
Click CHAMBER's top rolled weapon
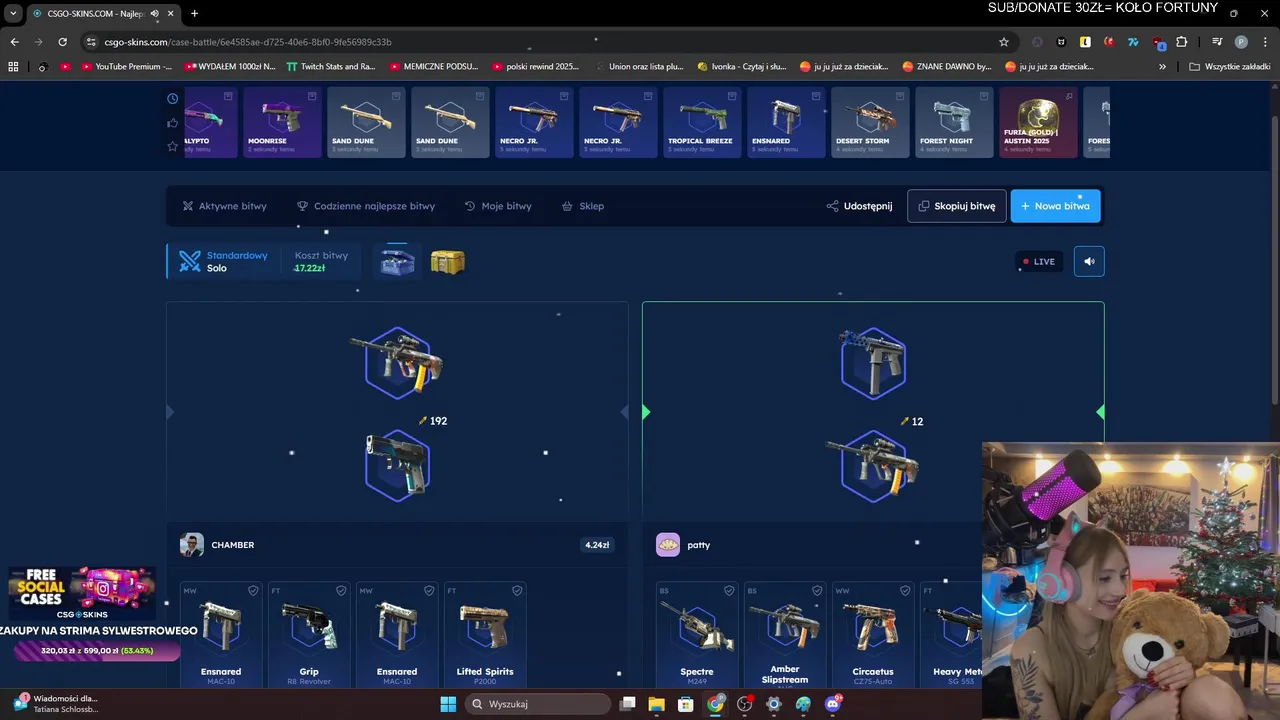tap(398, 362)
